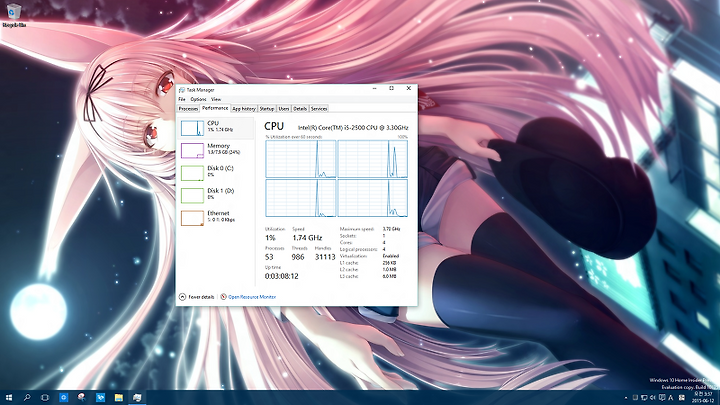Click the 1.74 GHz speed value
Screen dimensions: 720x405
tap(307, 238)
